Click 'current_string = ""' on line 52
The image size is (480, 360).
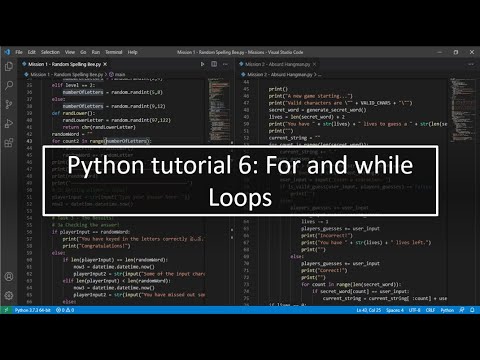click(x=294, y=138)
